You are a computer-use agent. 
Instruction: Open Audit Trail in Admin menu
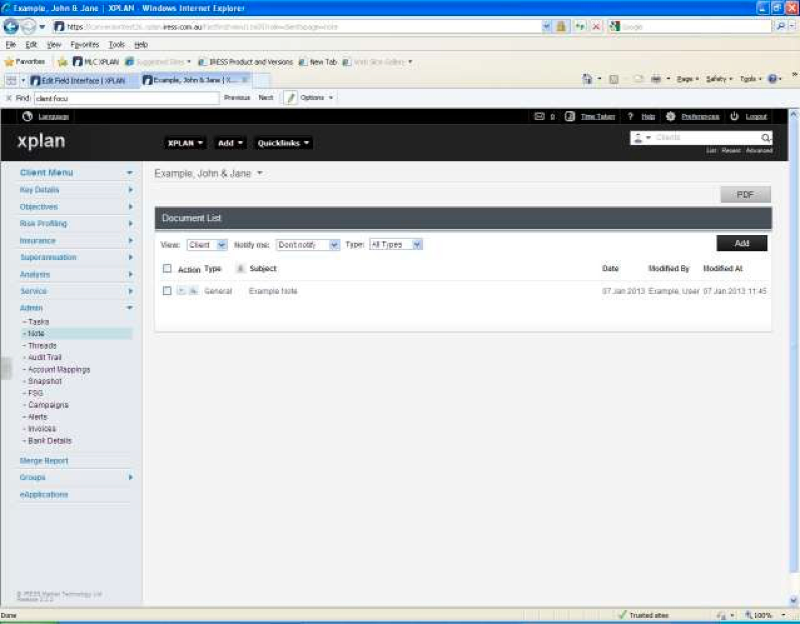coord(45,357)
